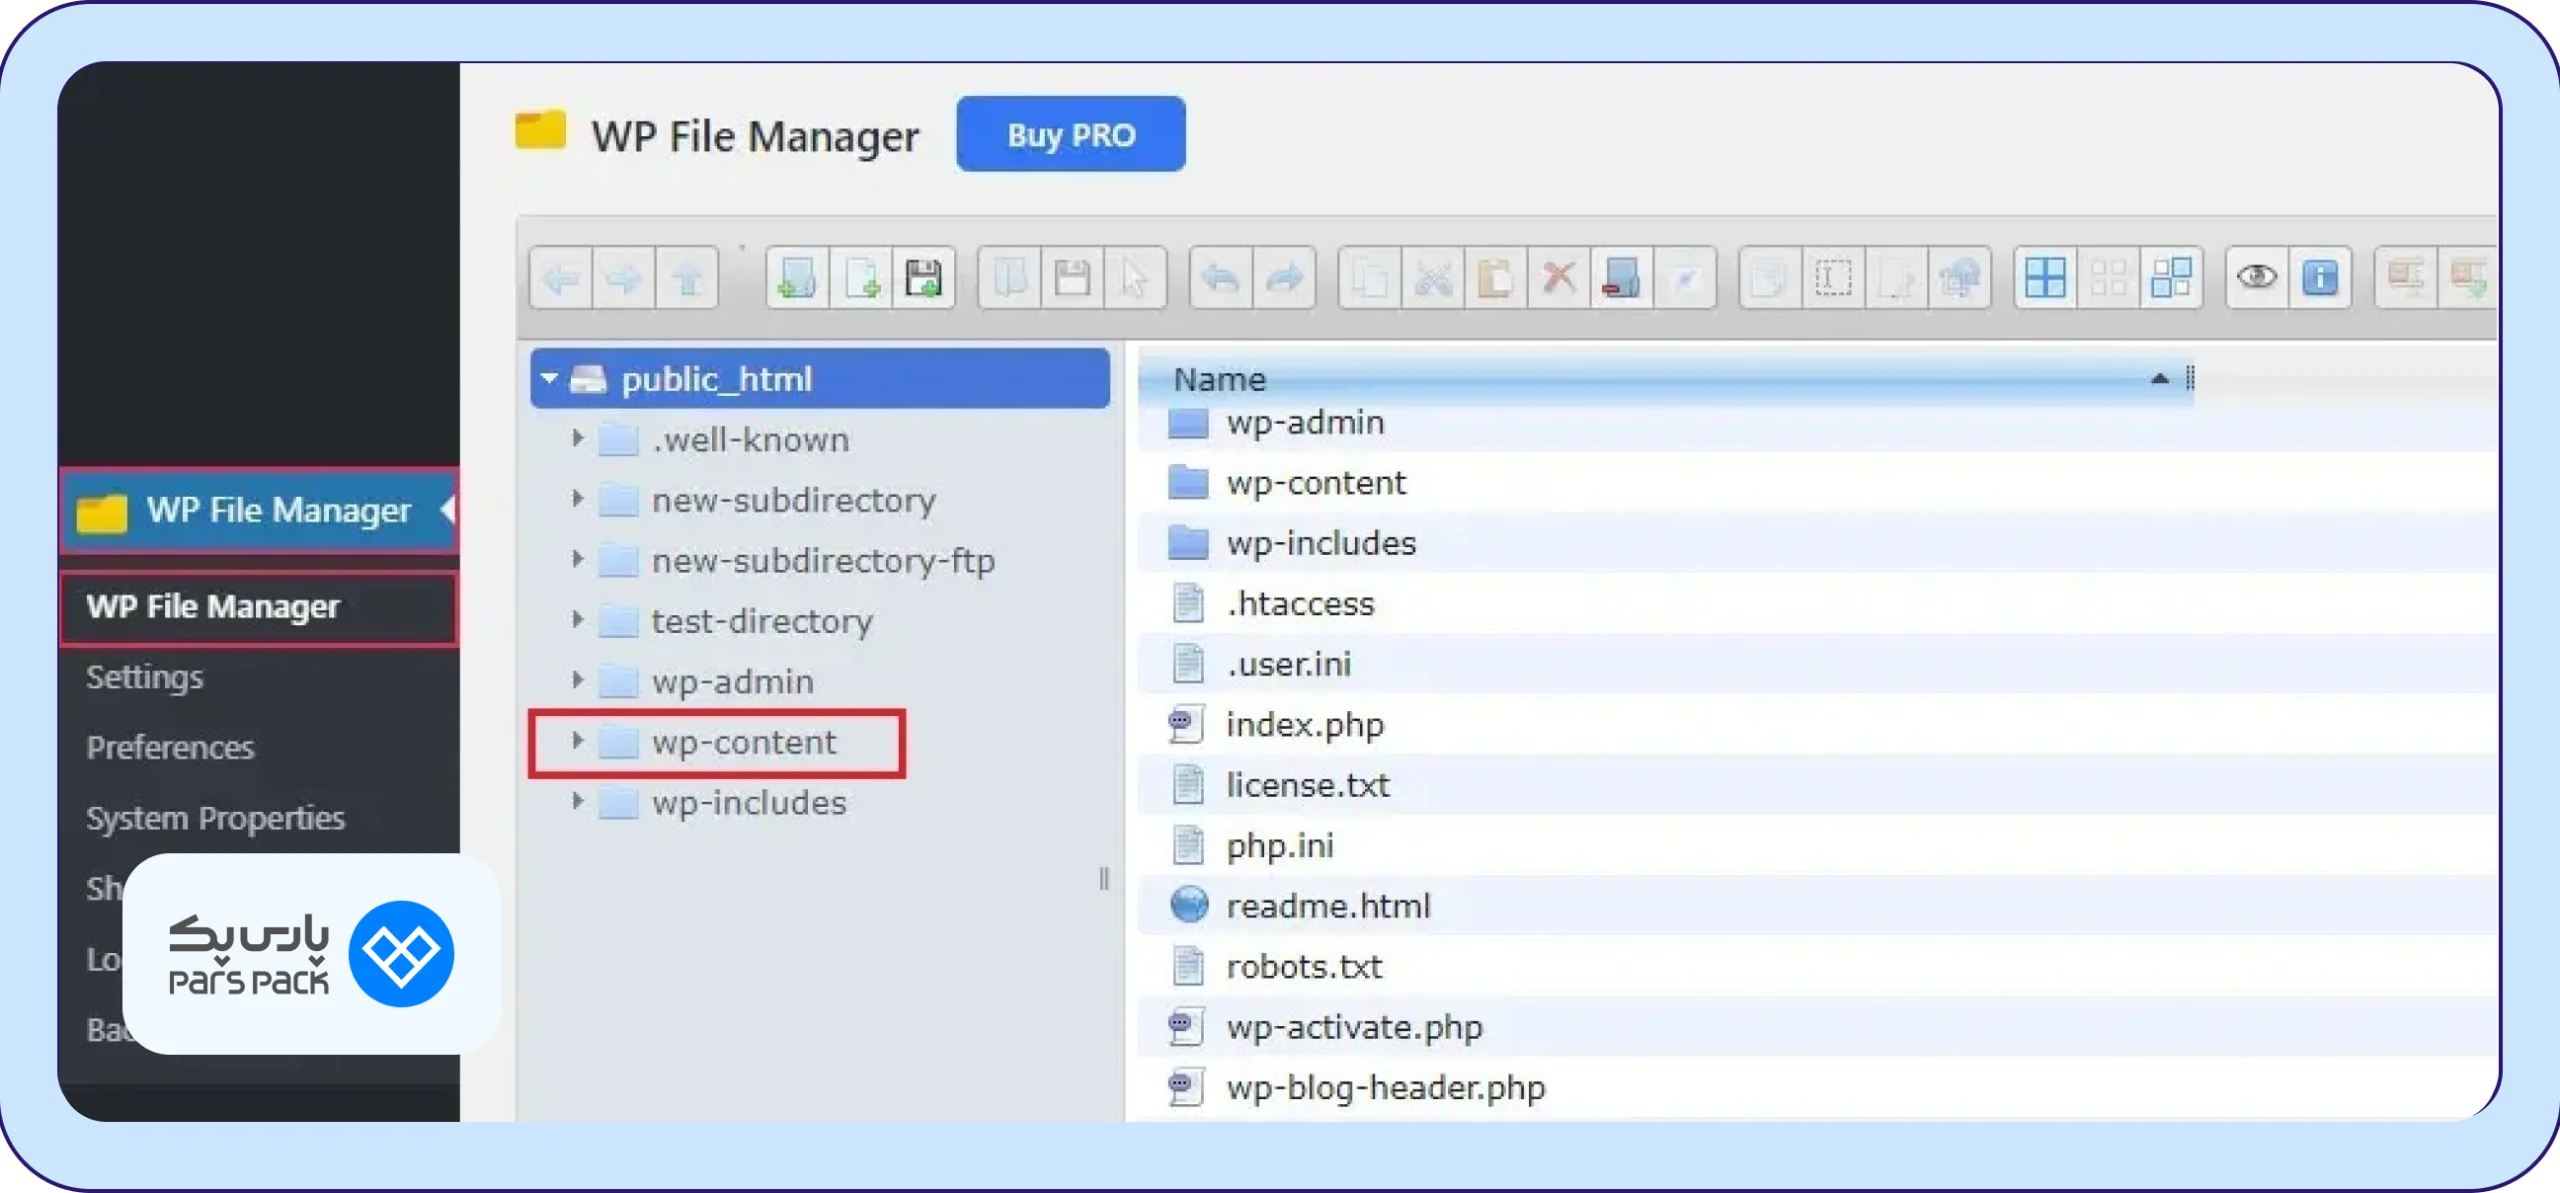
Task: Click the Undo arrow icon
Action: point(1221,278)
